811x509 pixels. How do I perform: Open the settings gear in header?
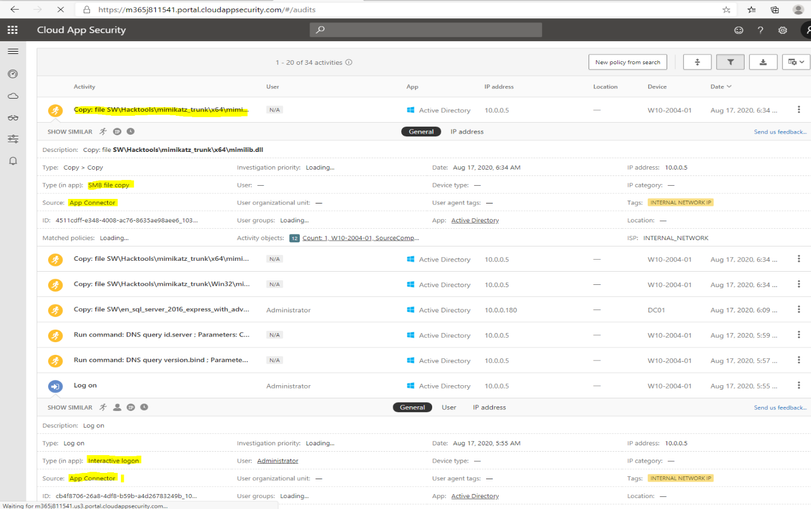coord(783,30)
